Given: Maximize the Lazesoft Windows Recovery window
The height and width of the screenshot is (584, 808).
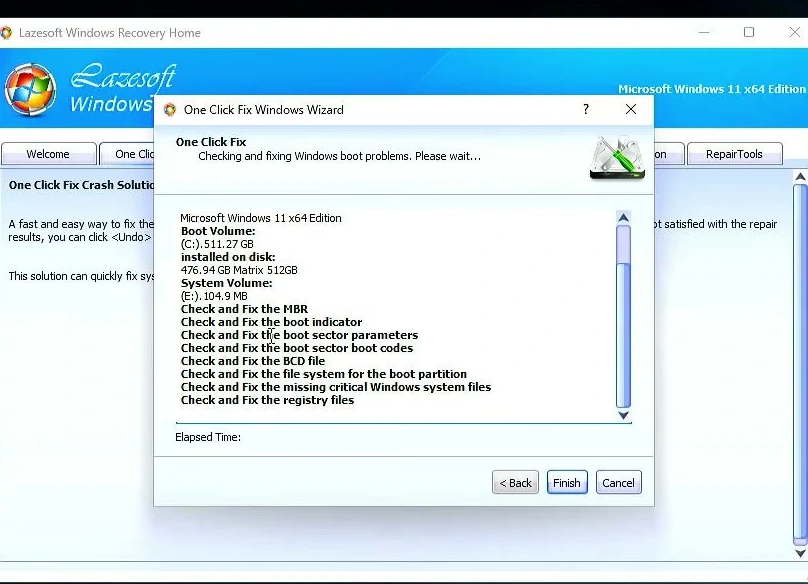Looking at the screenshot, I should pyautogui.click(x=749, y=32).
